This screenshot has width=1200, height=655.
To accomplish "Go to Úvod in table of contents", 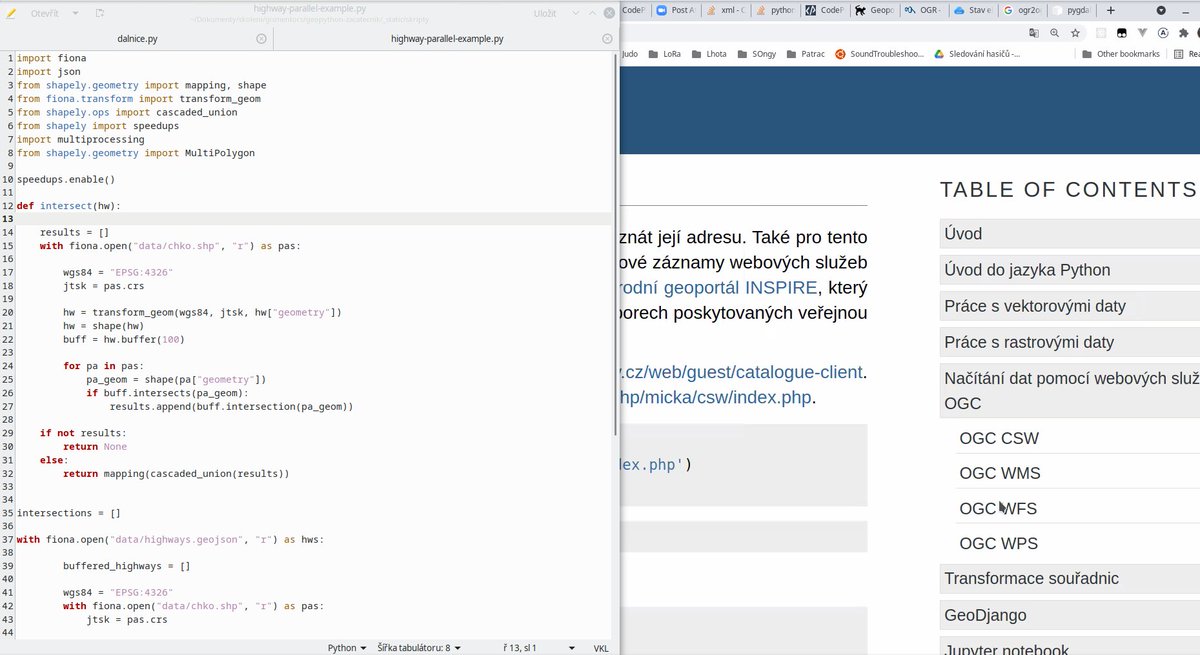I will tap(1069, 234).
